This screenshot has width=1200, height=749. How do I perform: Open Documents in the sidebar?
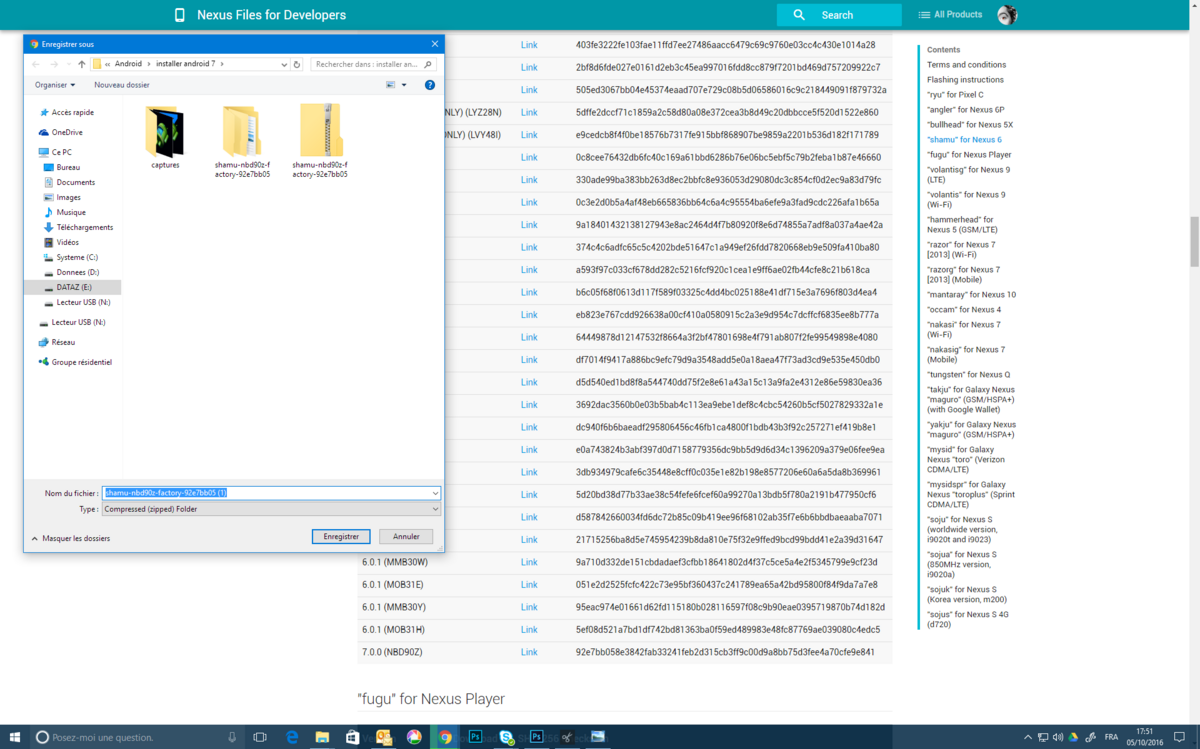pos(76,182)
